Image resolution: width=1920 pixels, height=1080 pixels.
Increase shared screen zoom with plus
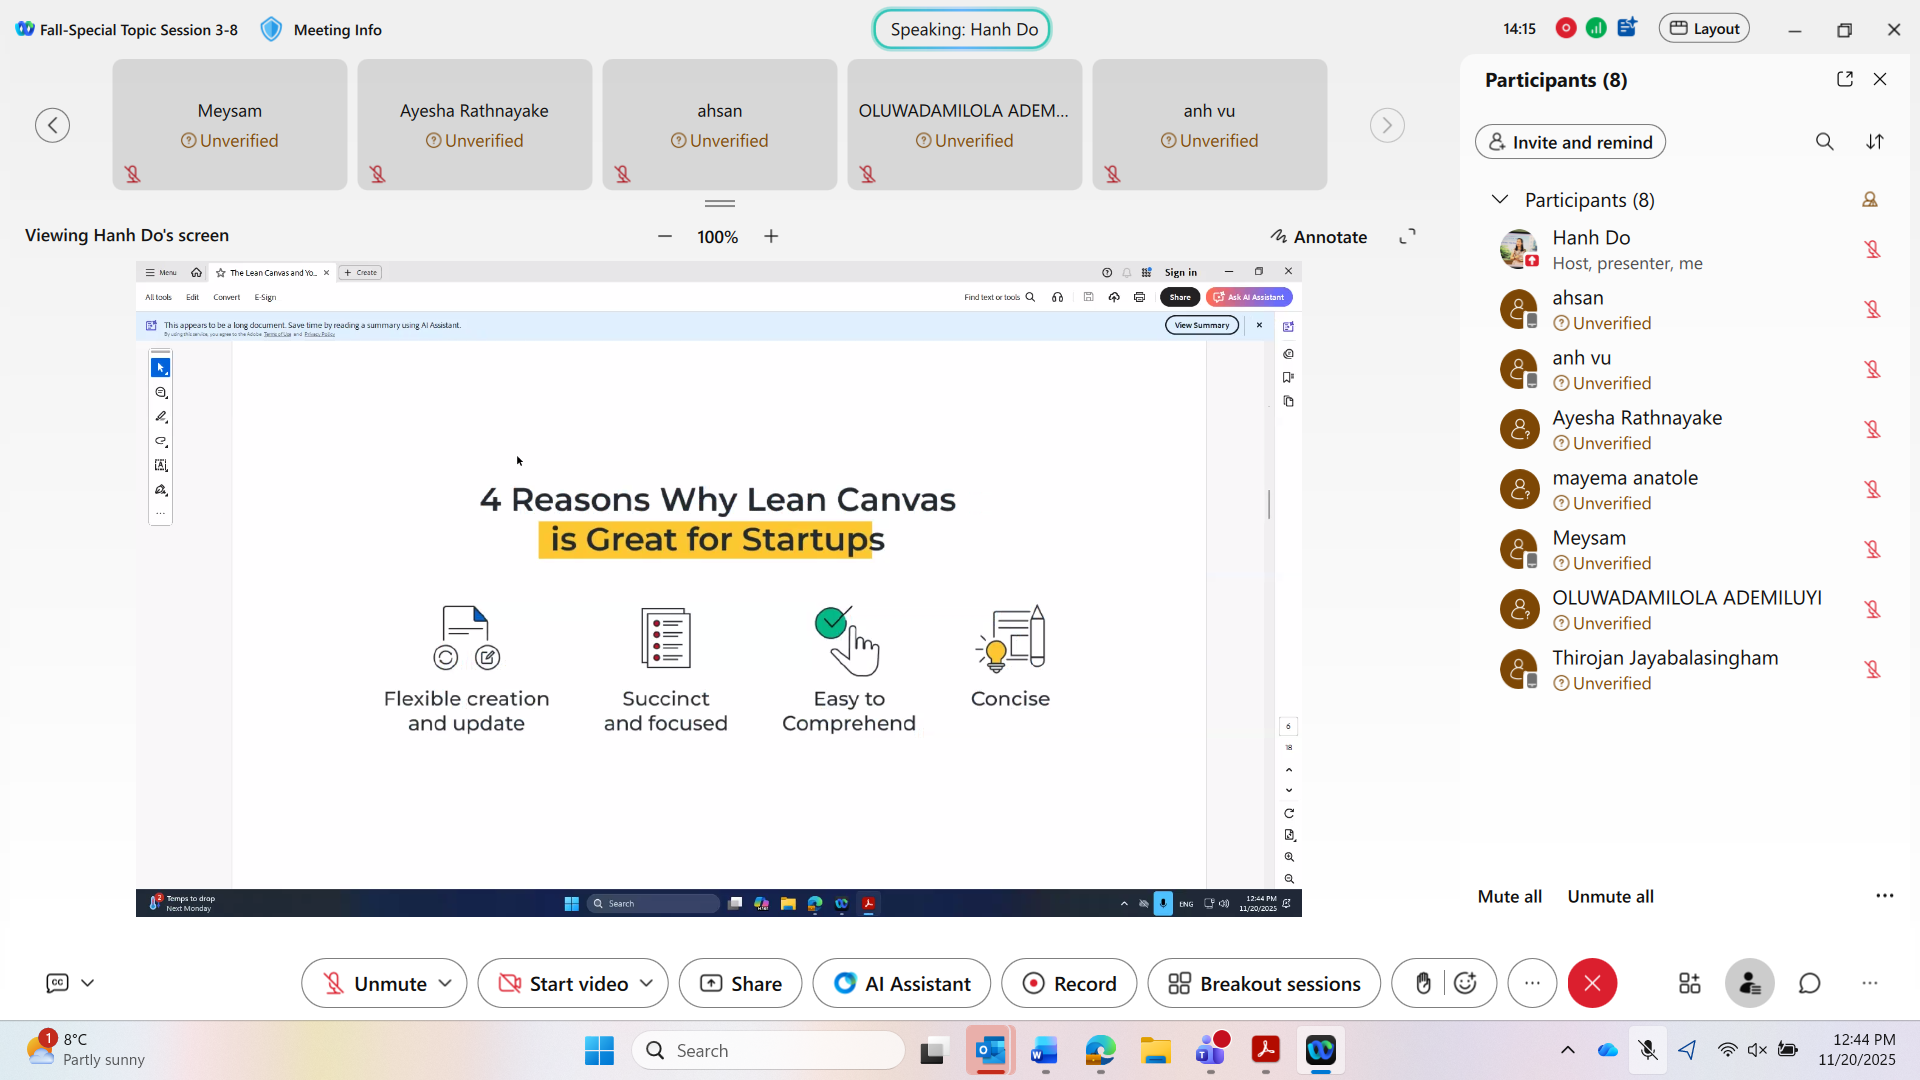771,236
